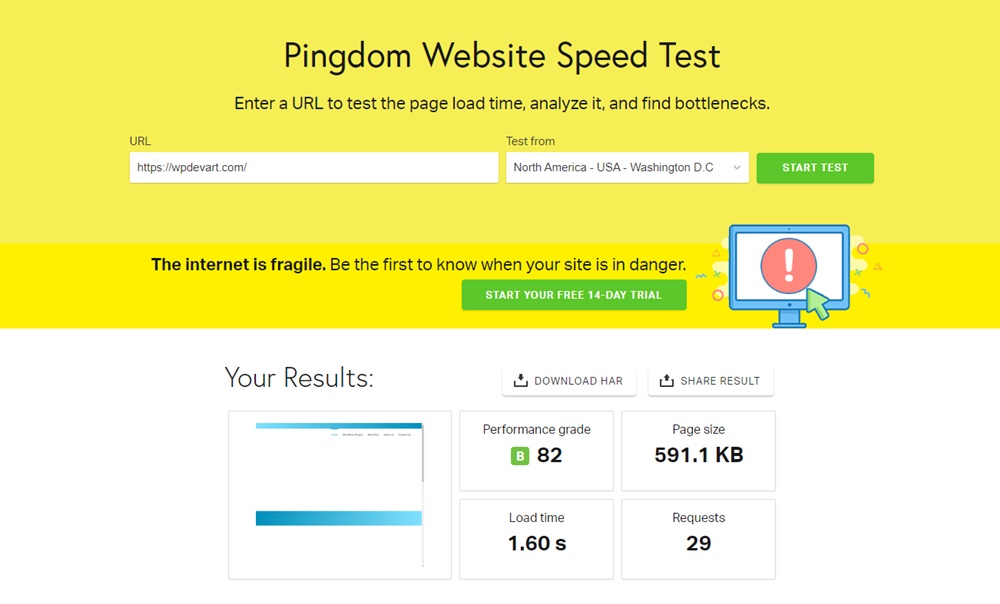
Task: Click the URL input field with wpdevart.com
Action: pos(314,168)
